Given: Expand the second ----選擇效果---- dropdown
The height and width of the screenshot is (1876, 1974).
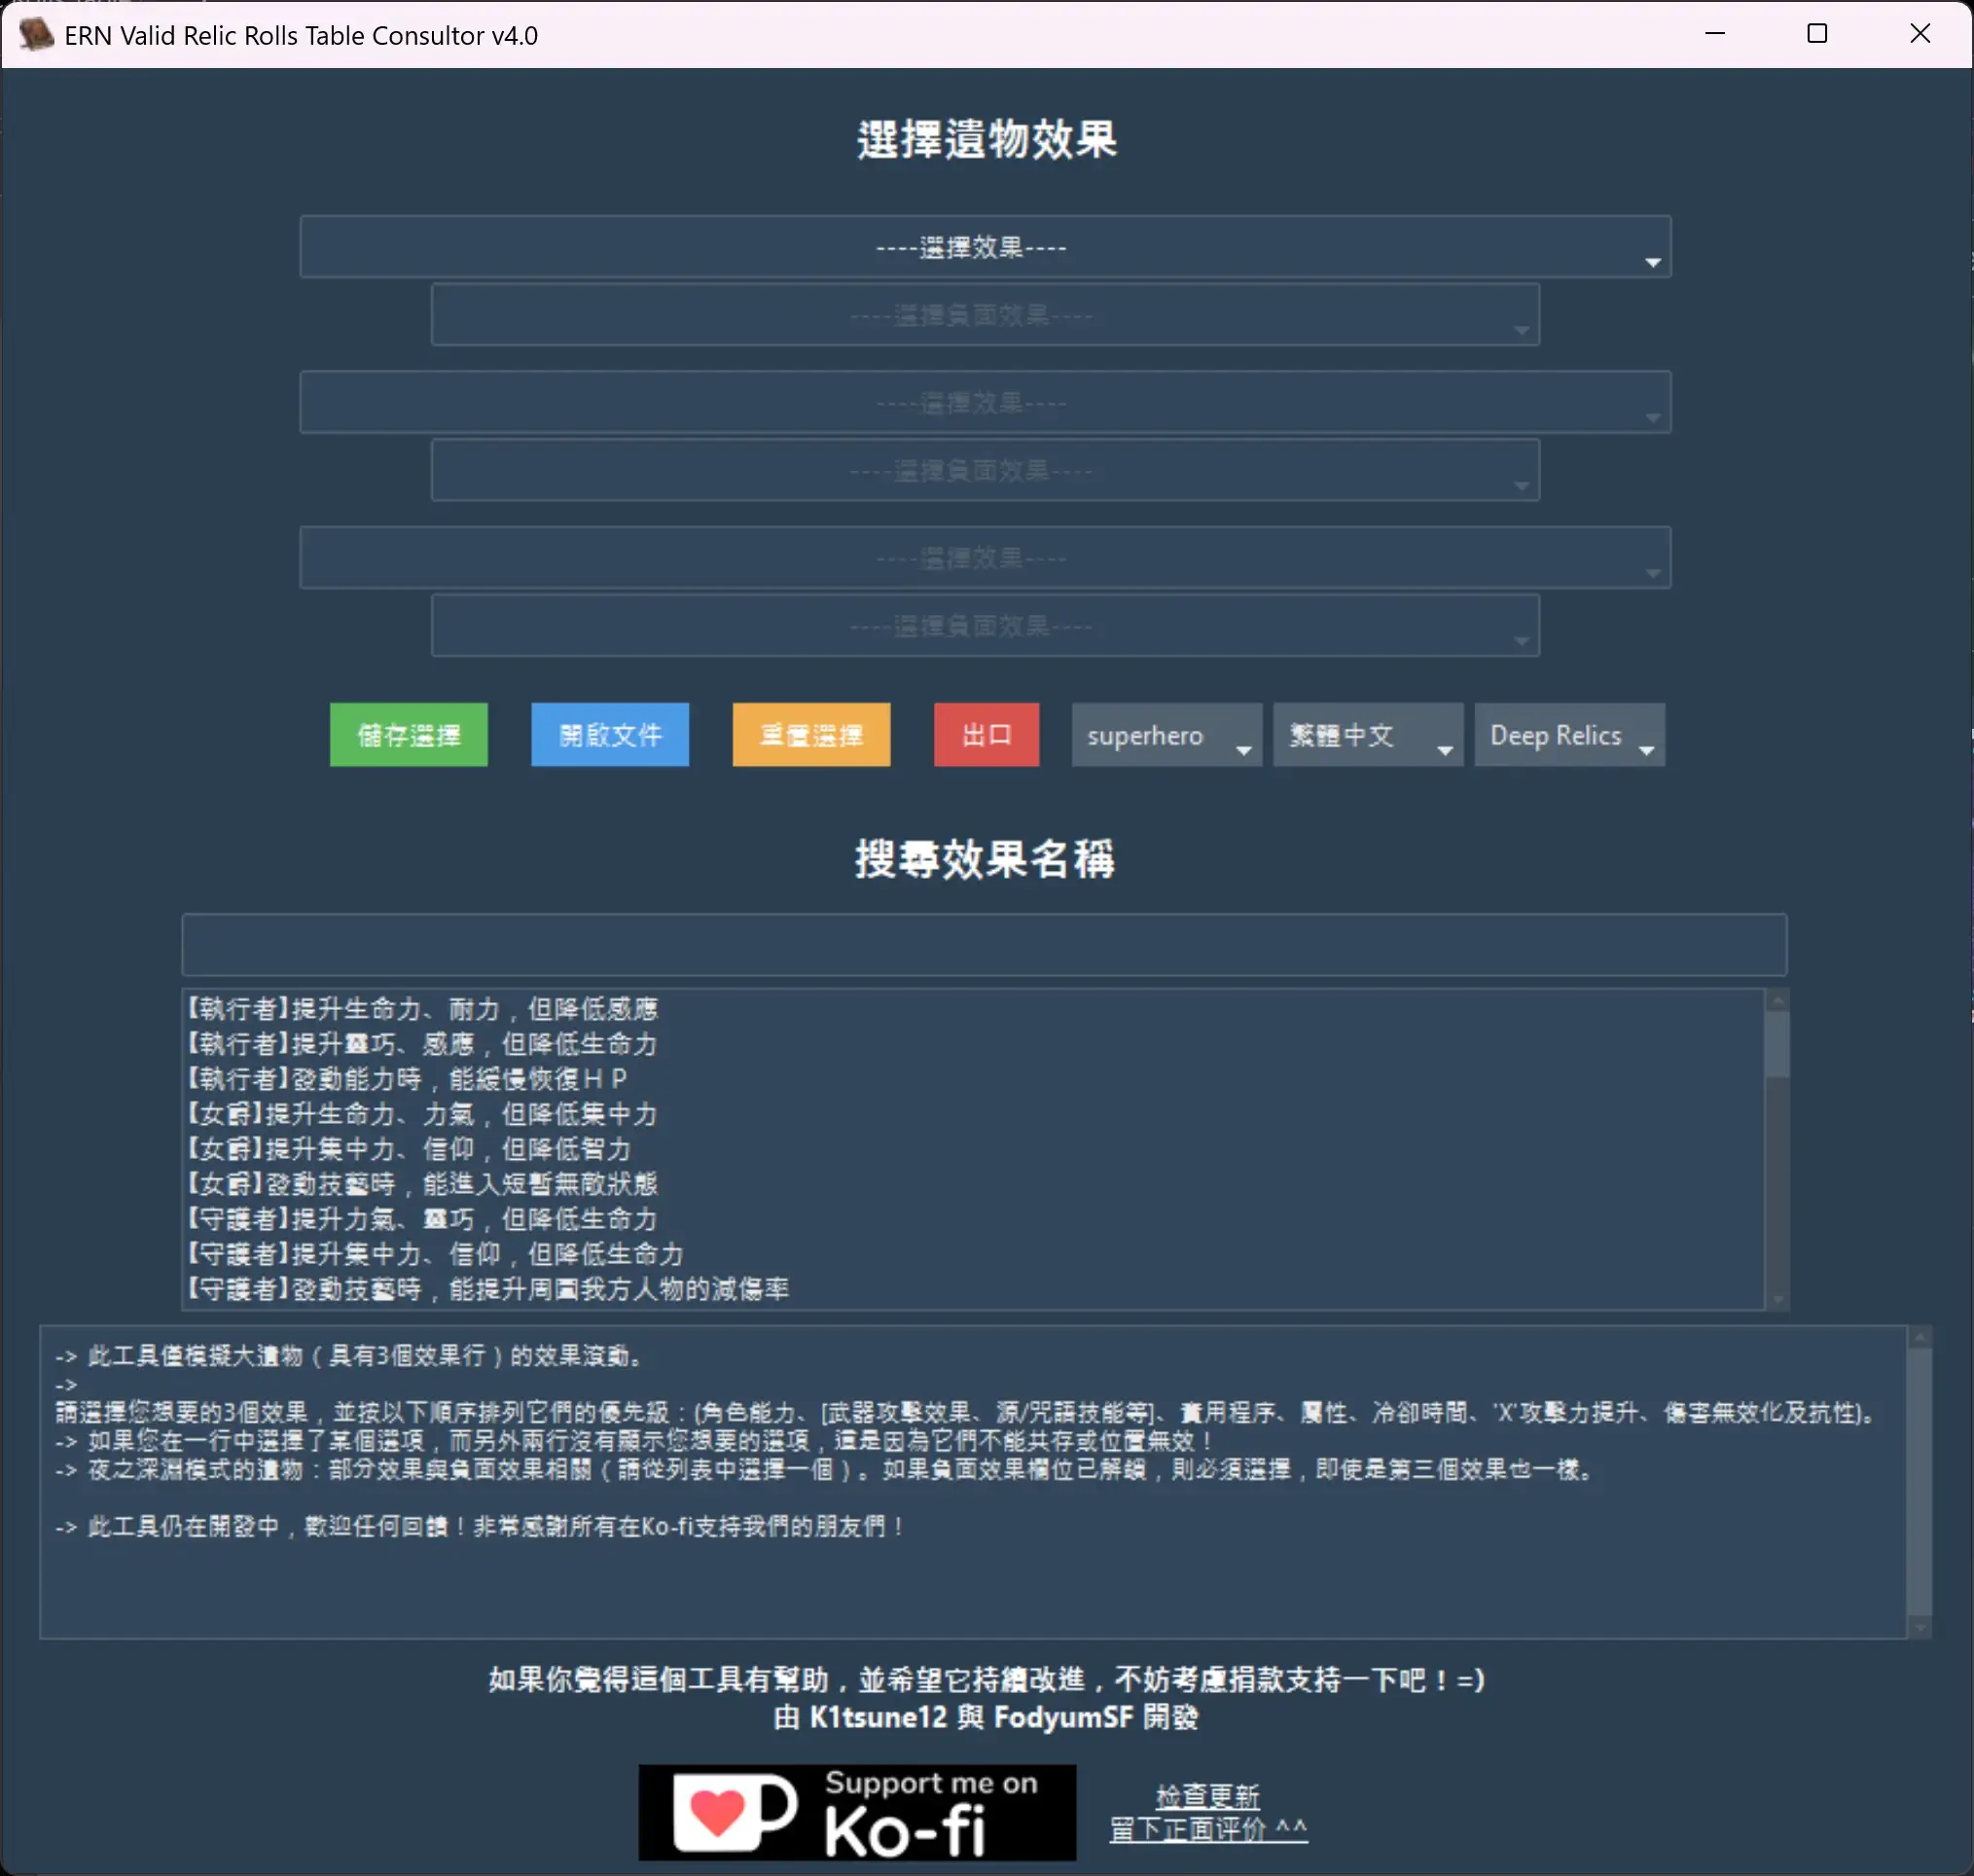Looking at the screenshot, I should click(985, 402).
